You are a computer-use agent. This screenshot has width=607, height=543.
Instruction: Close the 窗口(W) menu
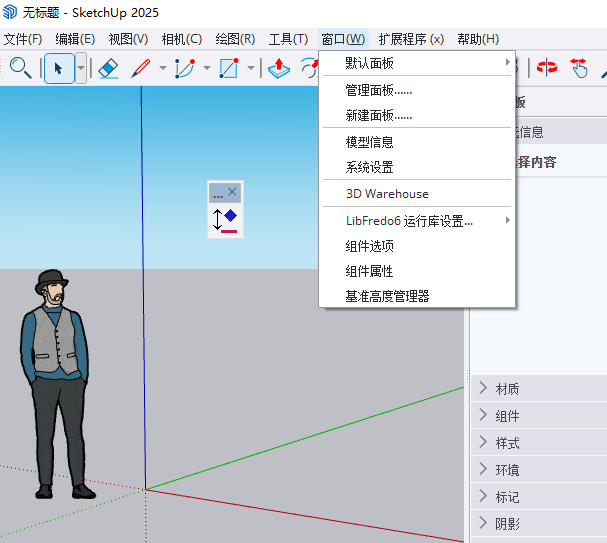click(x=343, y=39)
